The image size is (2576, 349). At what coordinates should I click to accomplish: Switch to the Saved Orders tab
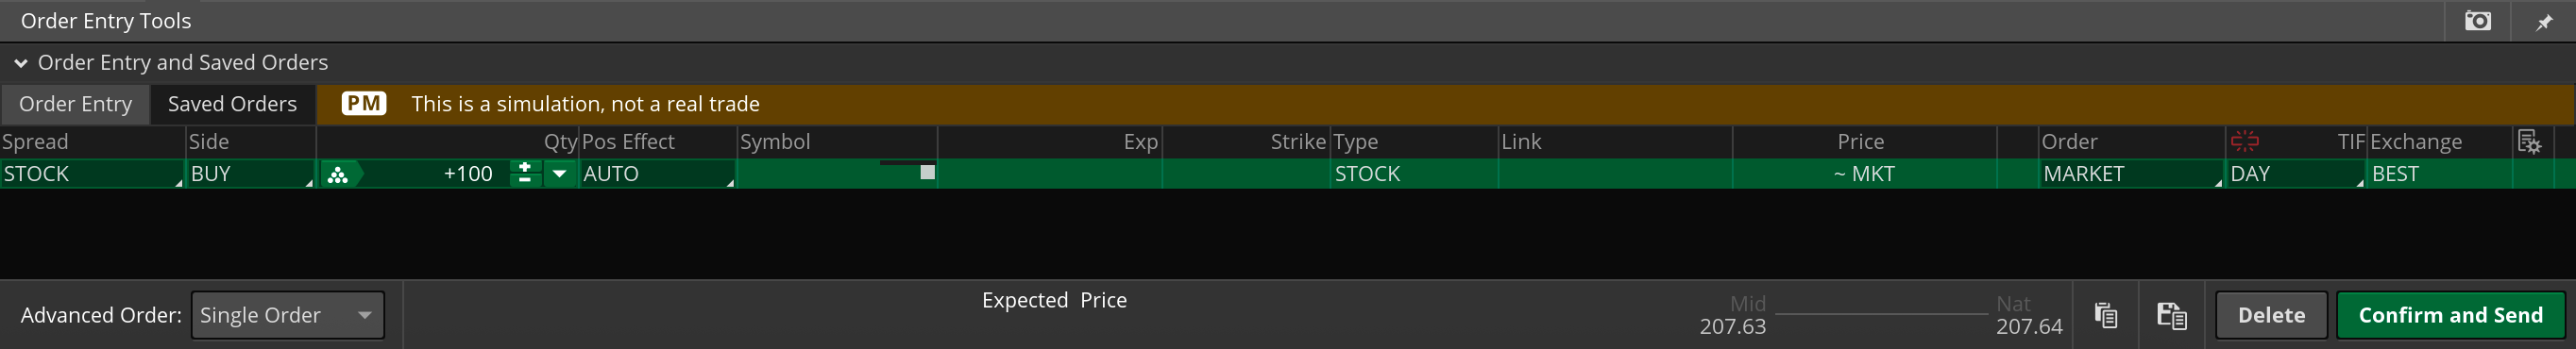(x=232, y=104)
